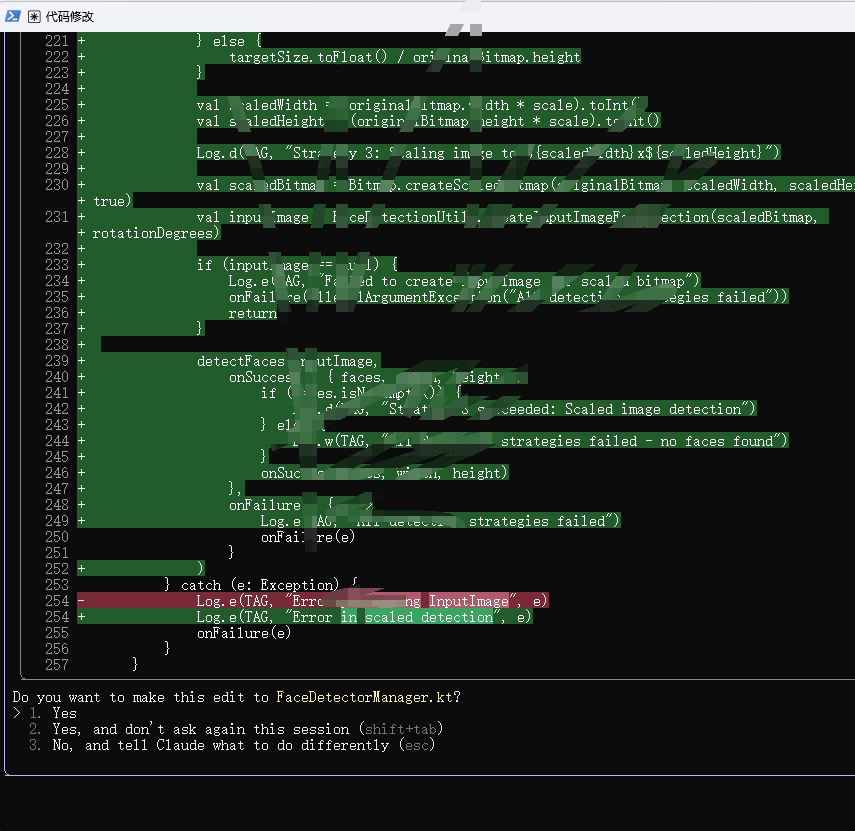
Task: Click the 'if (input' line 233
Action: coord(297,265)
